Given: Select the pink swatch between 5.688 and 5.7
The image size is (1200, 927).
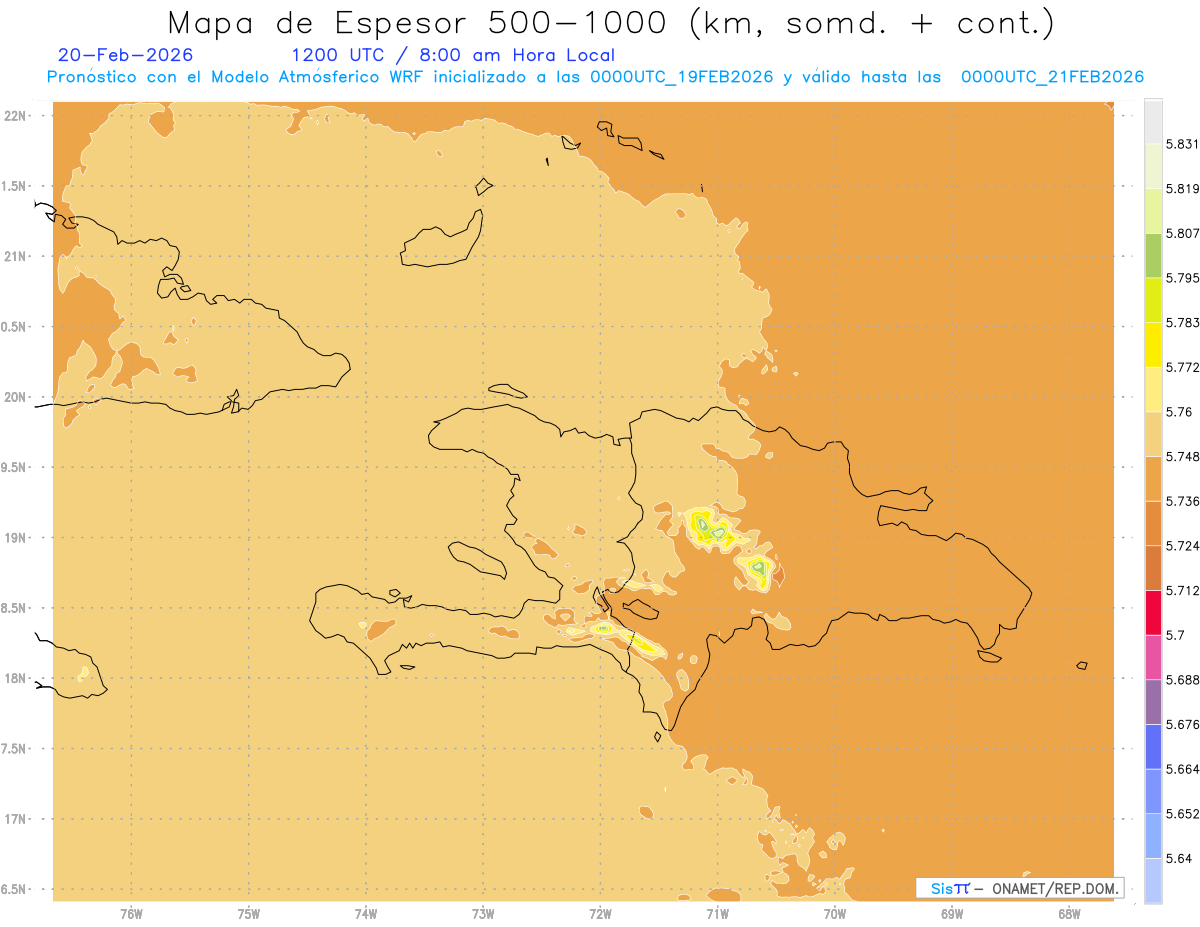Looking at the screenshot, I should [1153, 657].
